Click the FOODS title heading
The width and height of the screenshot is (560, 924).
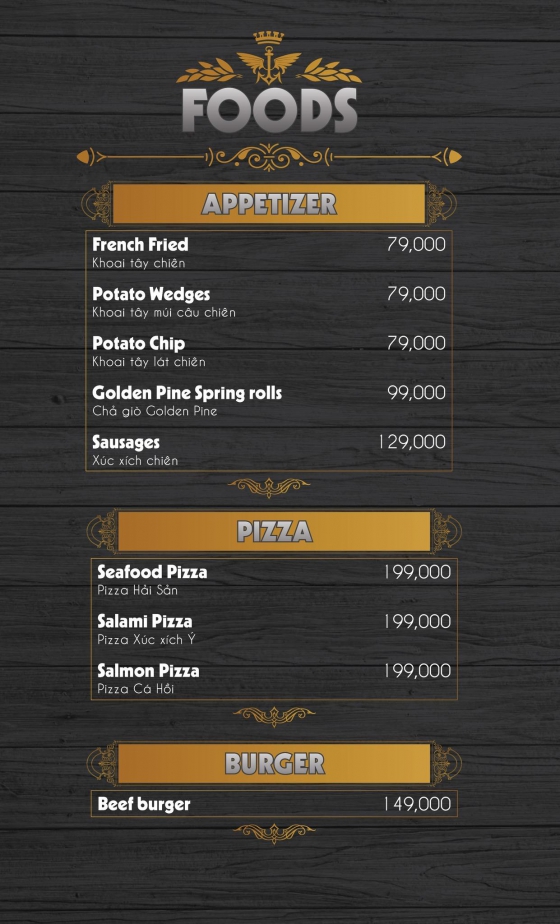[269, 110]
